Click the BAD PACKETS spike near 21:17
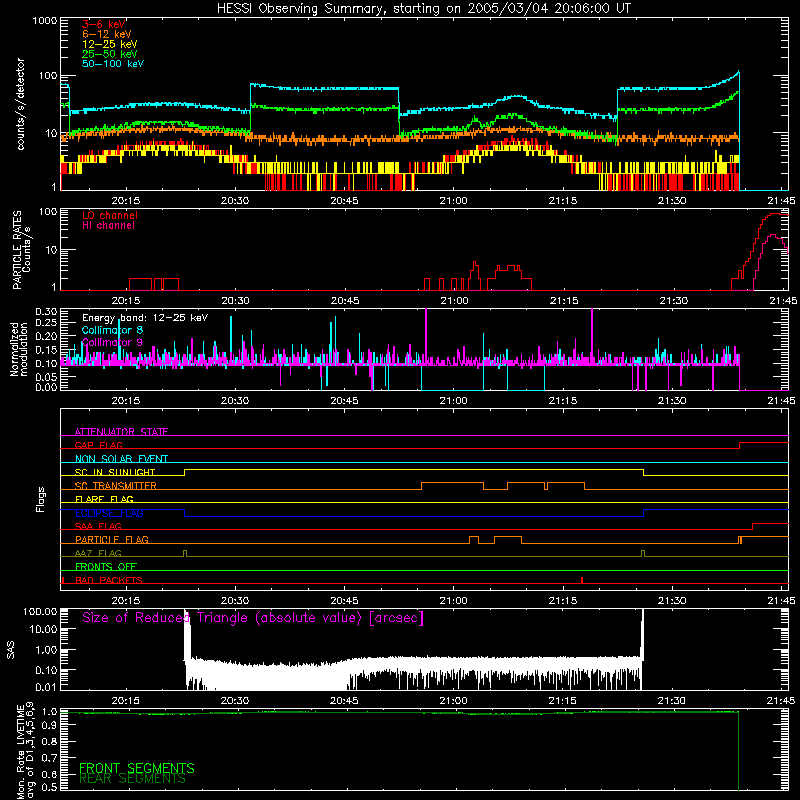 [582, 580]
